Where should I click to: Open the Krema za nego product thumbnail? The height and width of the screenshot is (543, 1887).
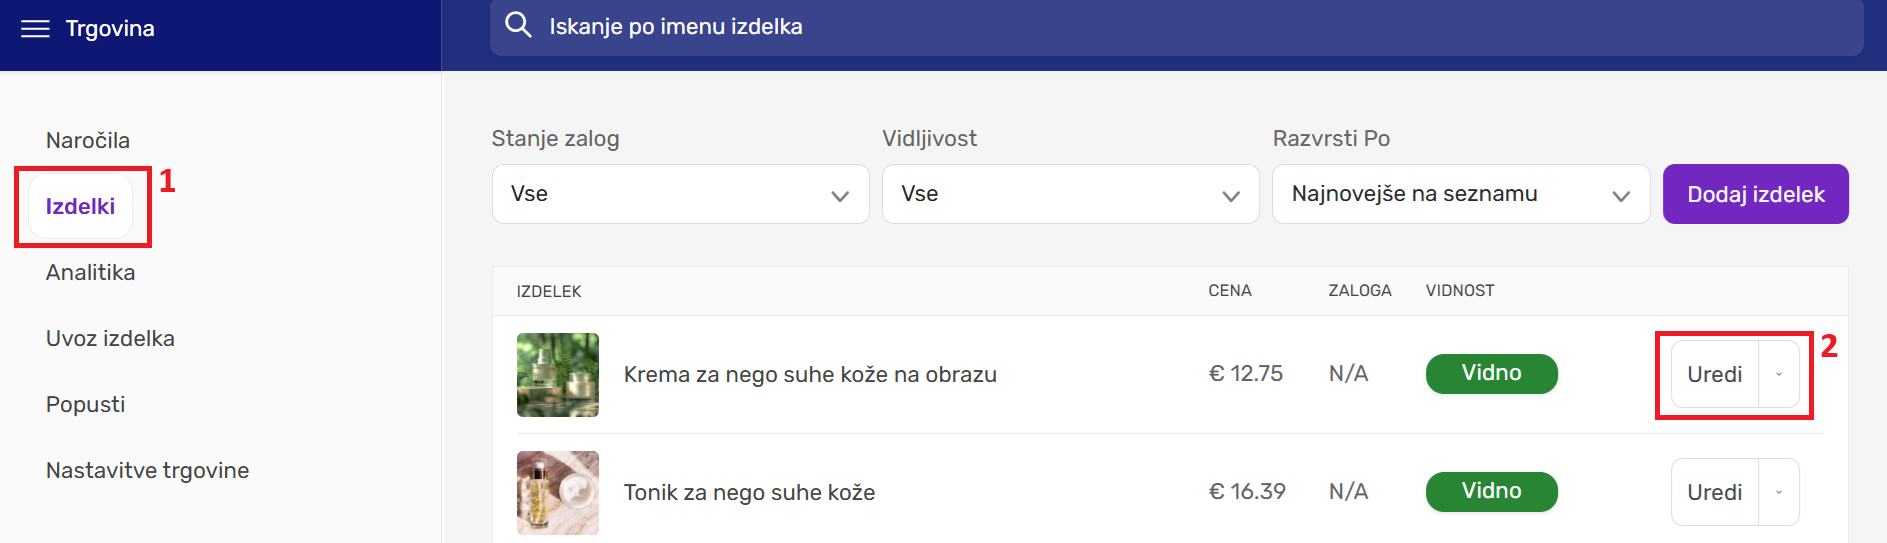pyautogui.click(x=558, y=374)
